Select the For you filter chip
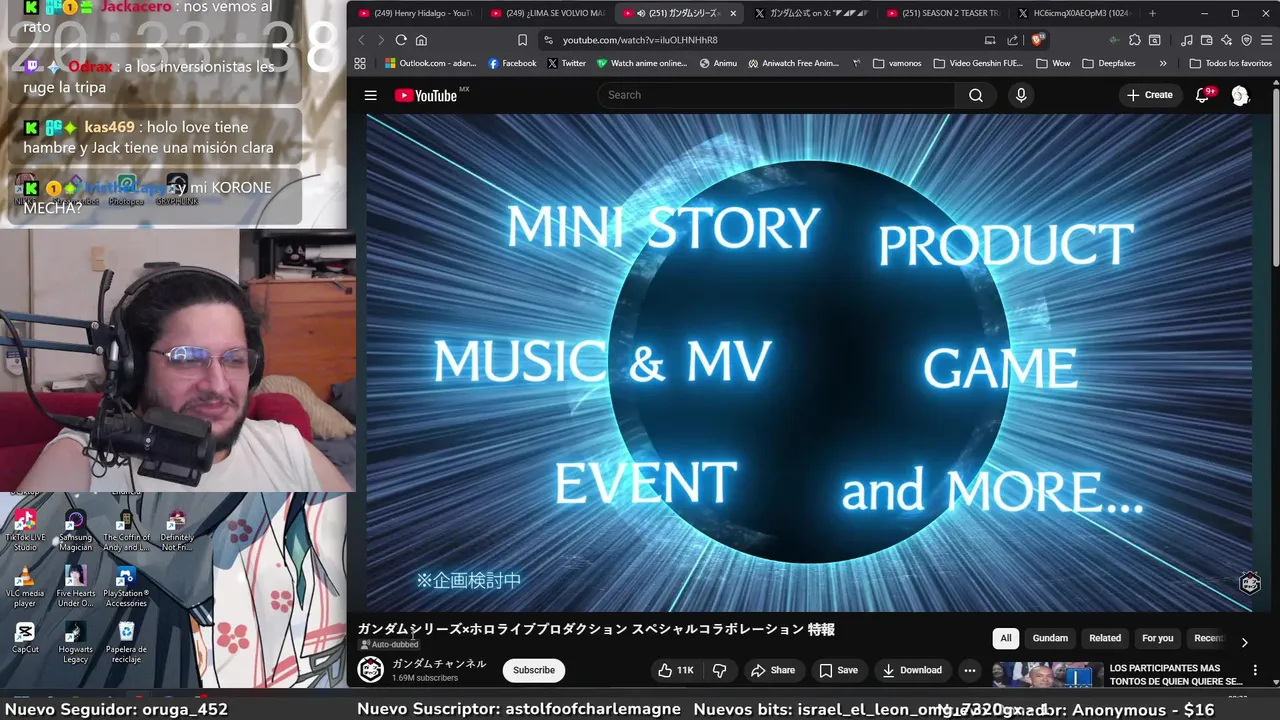 coord(1158,638)
